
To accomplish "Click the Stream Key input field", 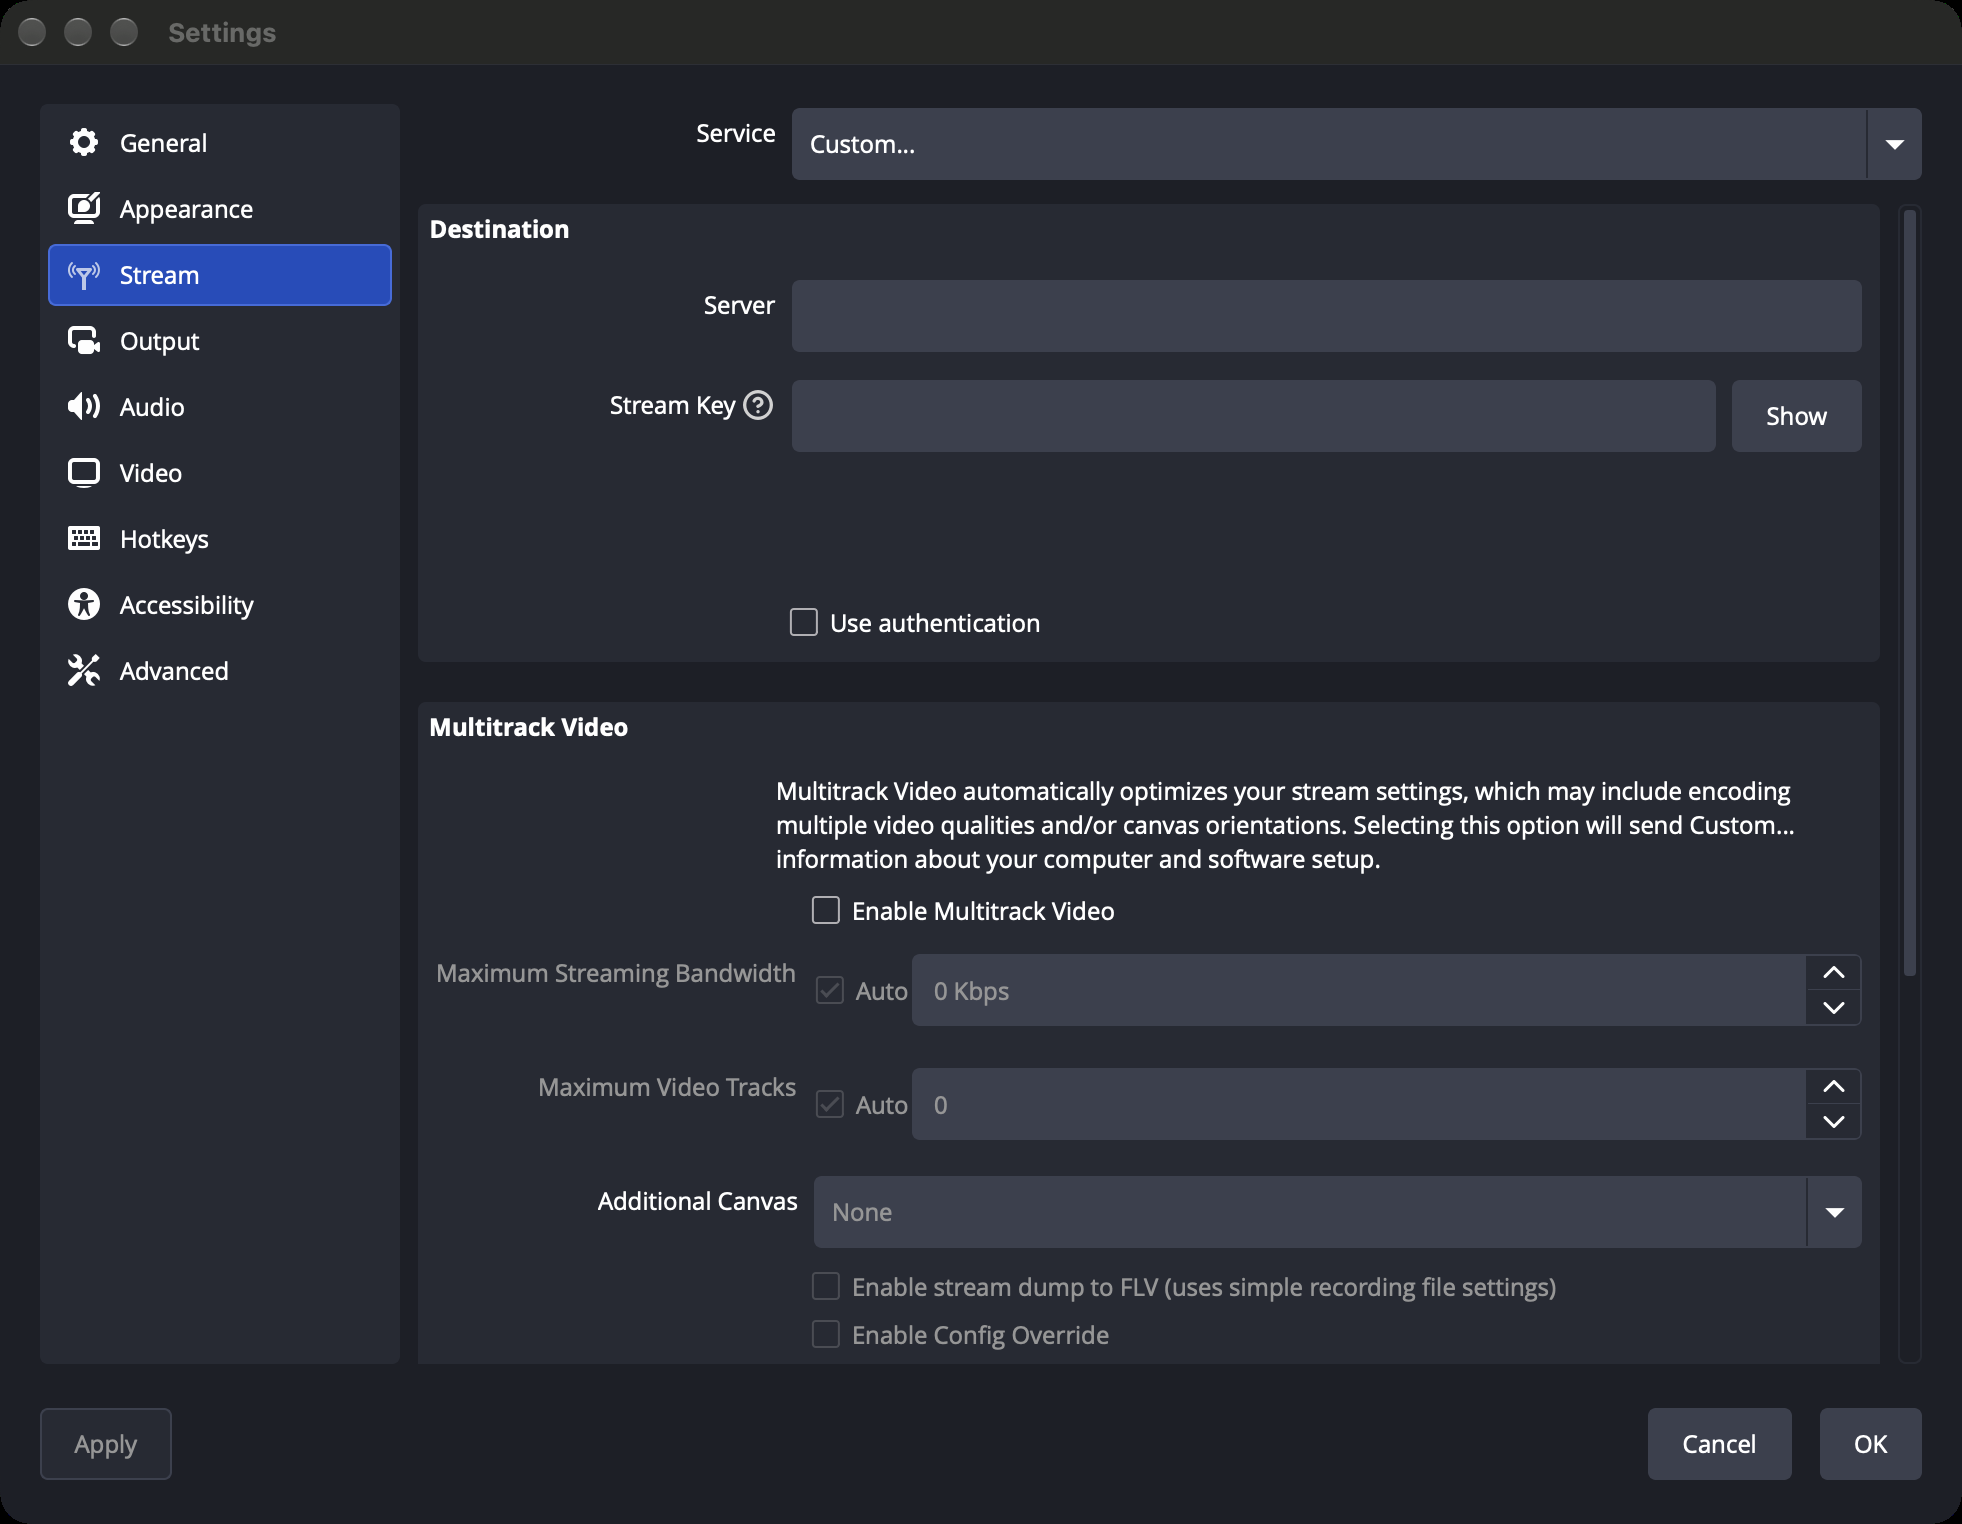I will (1254, 416).
